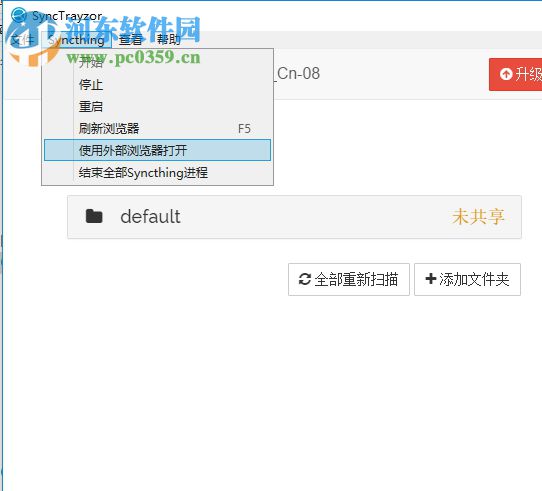Choose 重启 from the menu
This screenshot has height=491, width=542.
[x=157, y=106]
